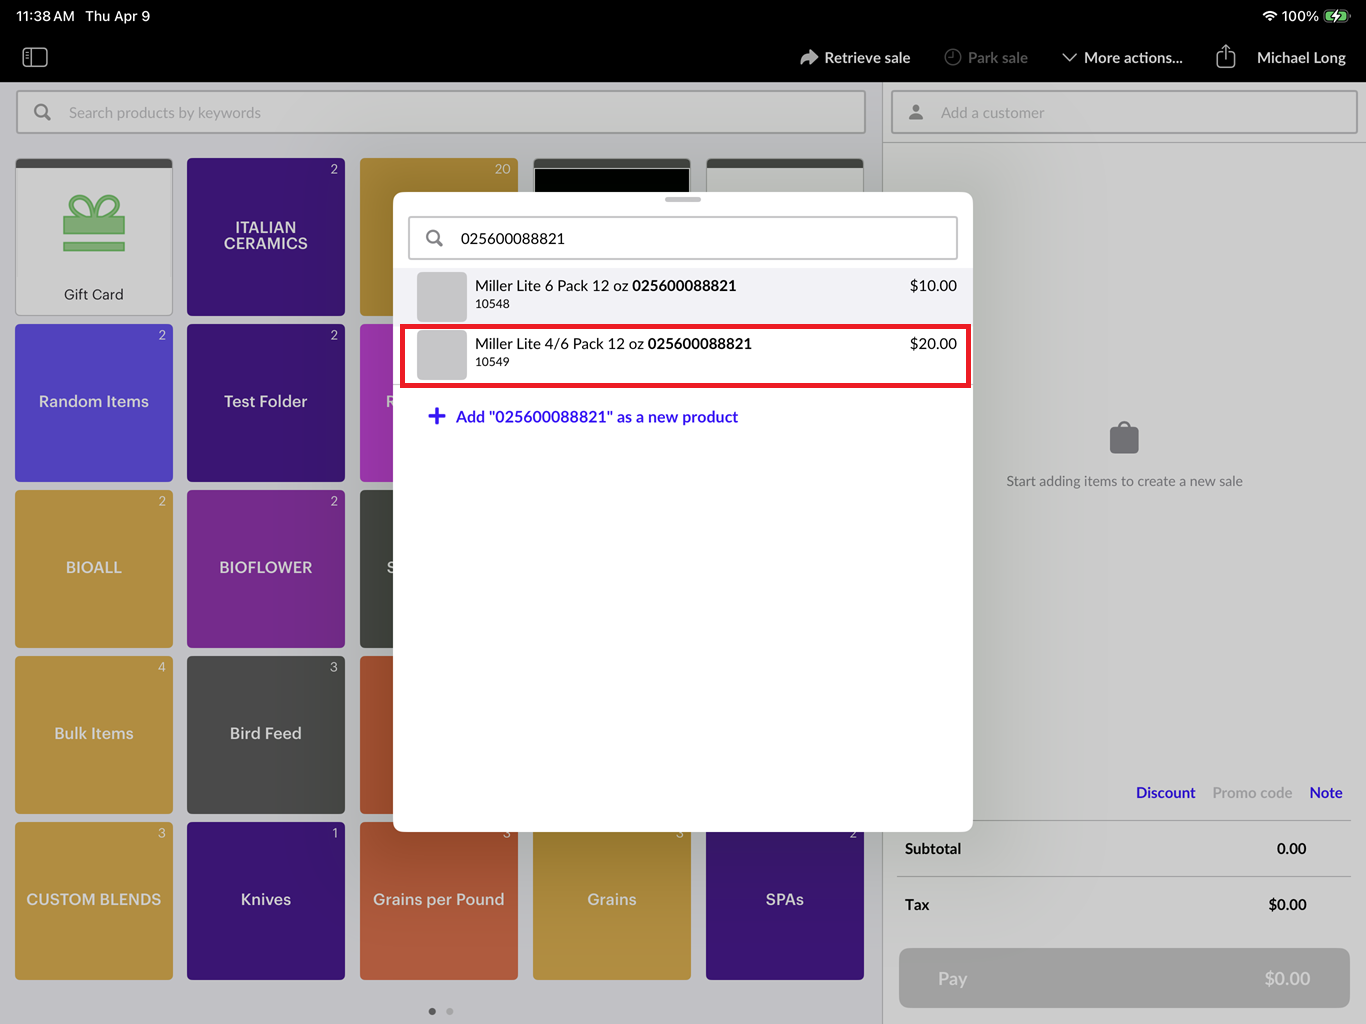Click the popup drag handle
Viewport: 1366px width, 1024px height.
[683, 199]
